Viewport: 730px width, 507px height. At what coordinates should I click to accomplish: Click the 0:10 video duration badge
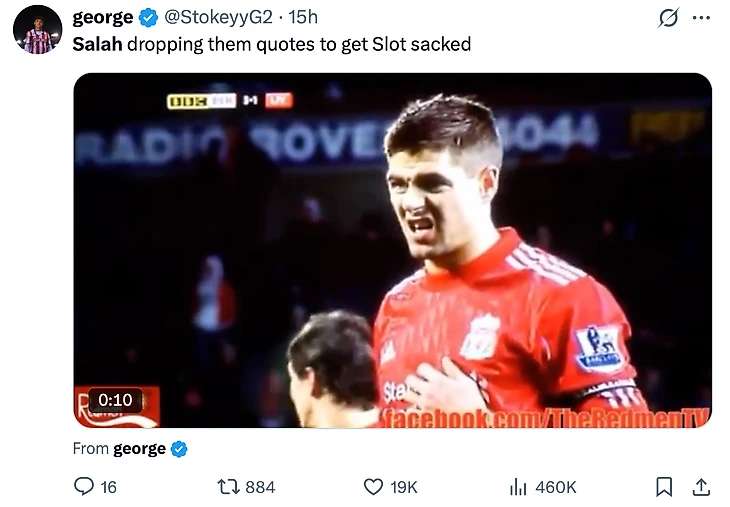[115, 399]
